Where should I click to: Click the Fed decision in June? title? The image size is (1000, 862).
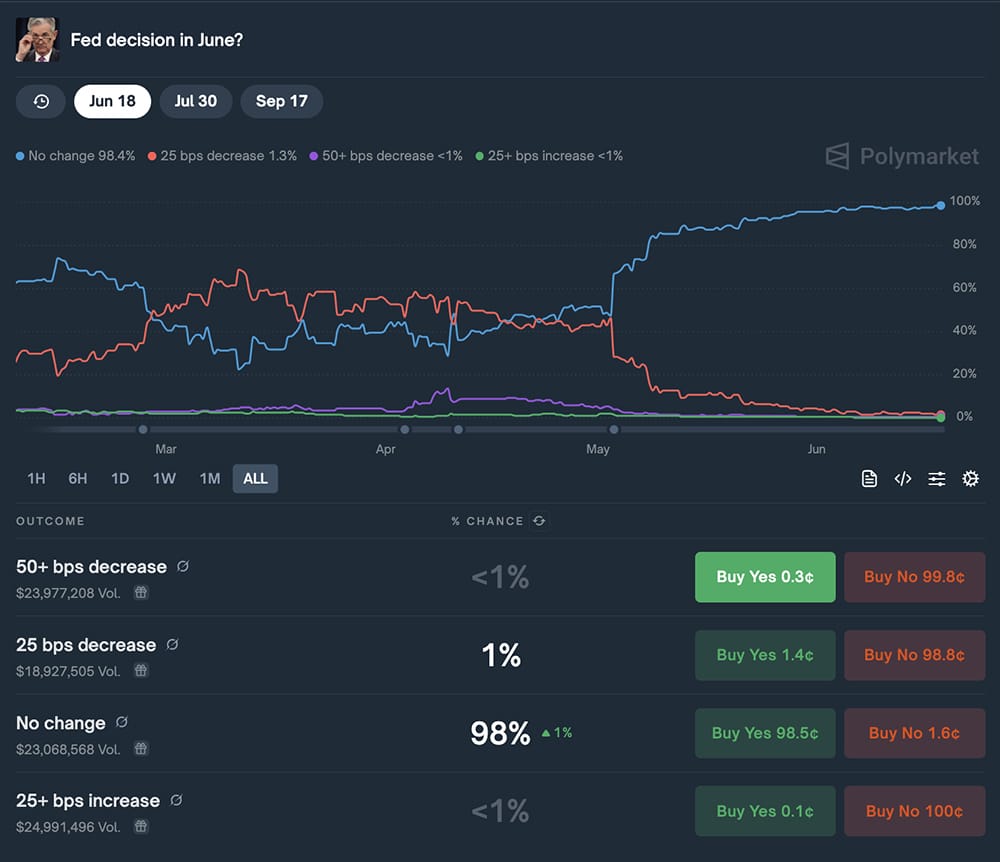pos(157,40)
